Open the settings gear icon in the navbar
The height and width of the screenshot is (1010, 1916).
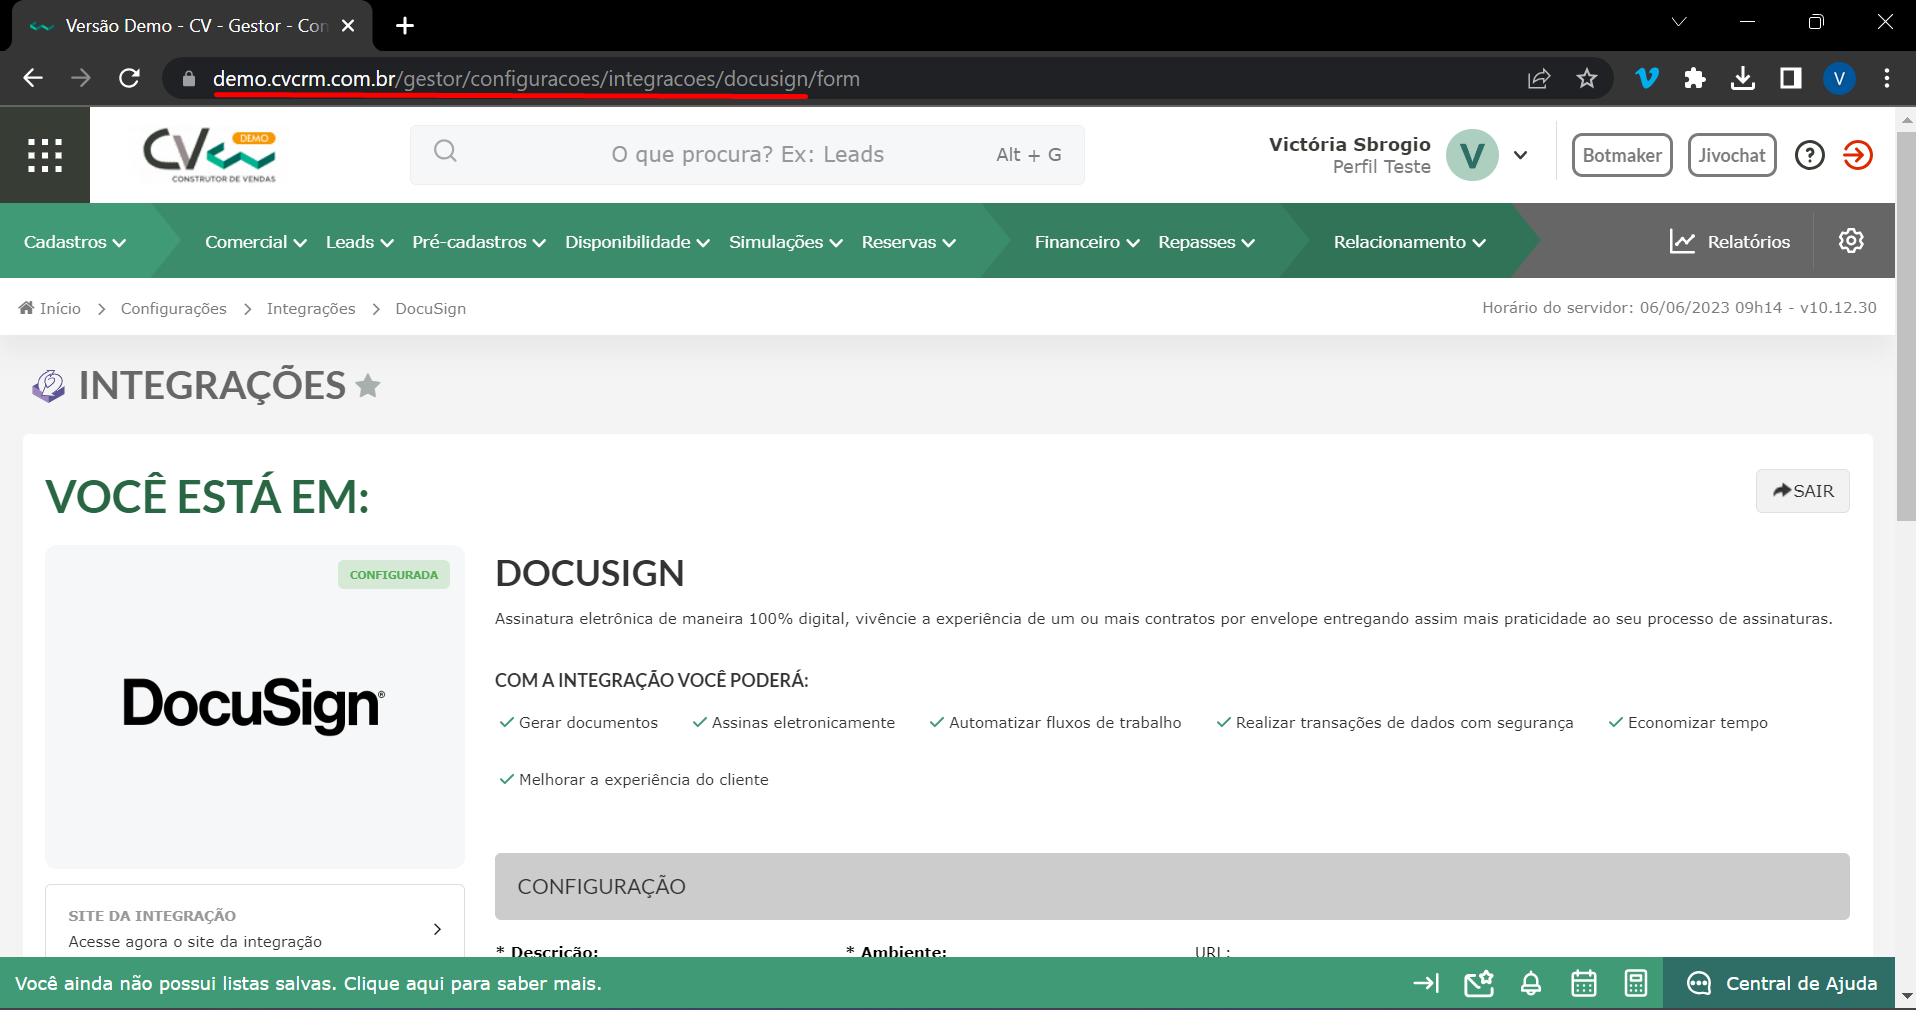coord(1851,241)
